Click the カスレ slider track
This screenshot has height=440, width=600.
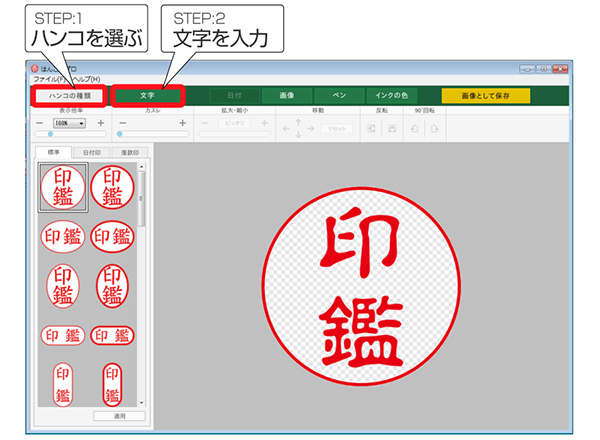pyautogui.click(x=150, y=134)
